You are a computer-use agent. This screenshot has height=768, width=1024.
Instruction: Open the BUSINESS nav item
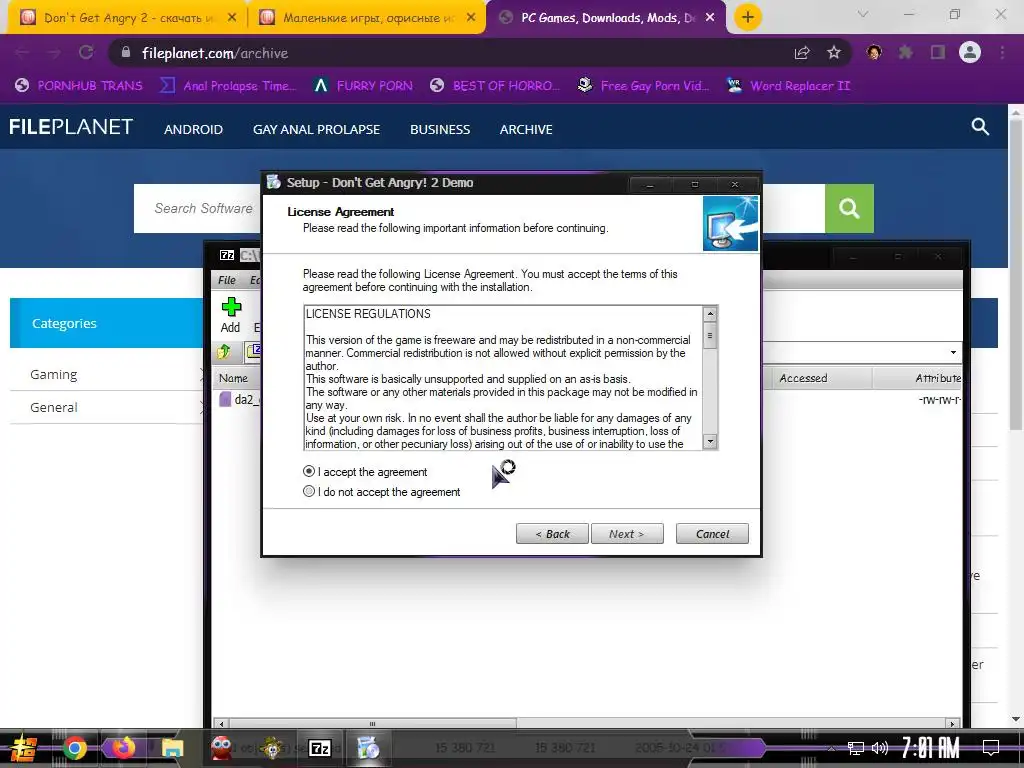pos(440,129)
